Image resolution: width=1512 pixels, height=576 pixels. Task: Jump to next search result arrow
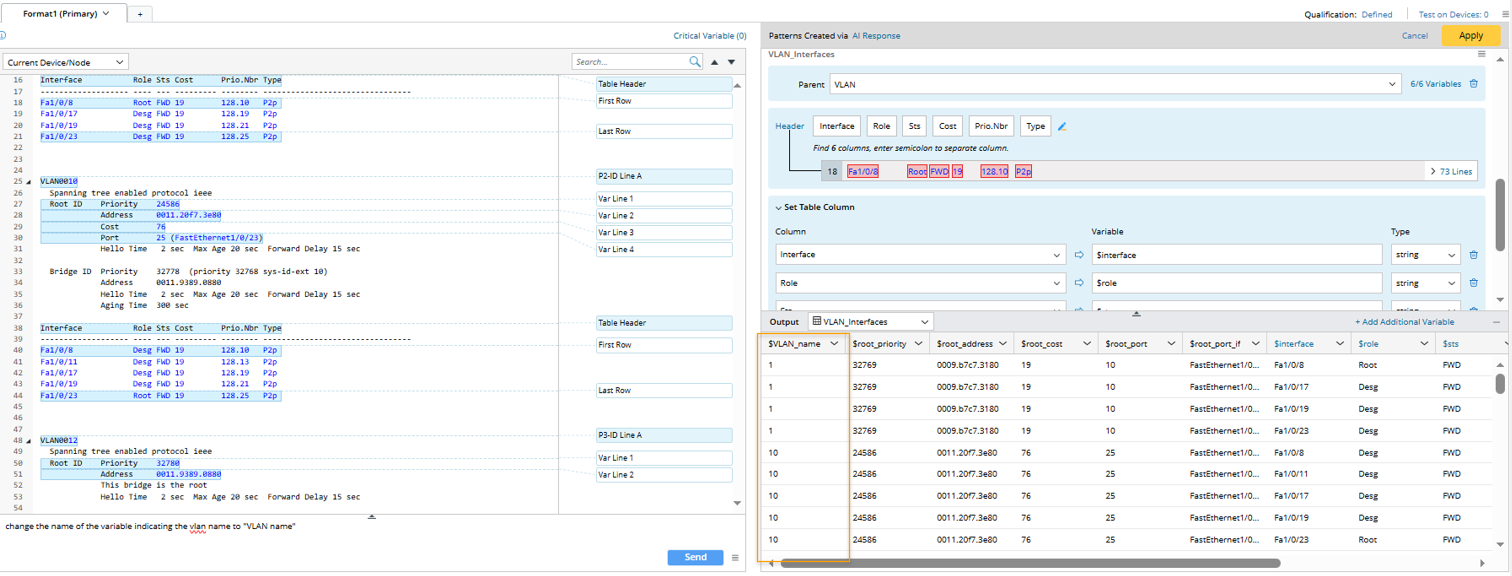(x=732, y=62)
